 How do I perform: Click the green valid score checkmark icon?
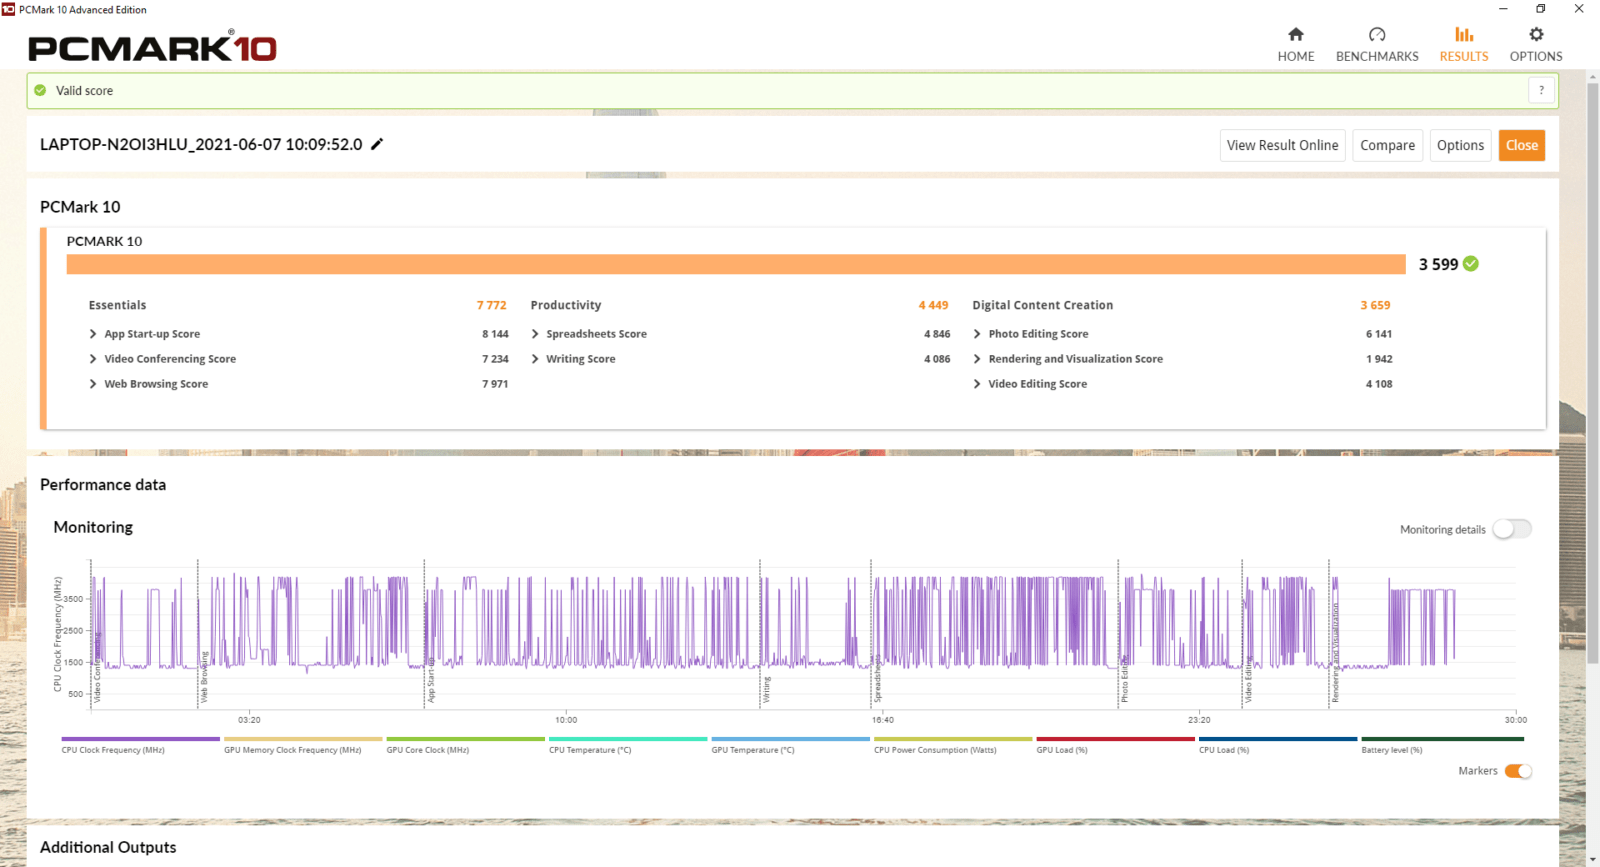[x=40, y=90]
